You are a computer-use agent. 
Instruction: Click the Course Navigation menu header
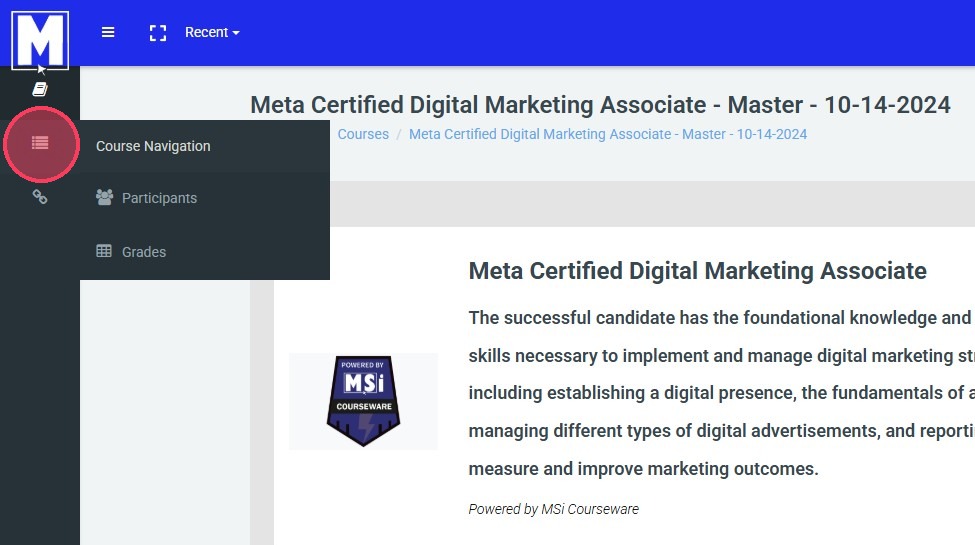click(x=153, y=146)
